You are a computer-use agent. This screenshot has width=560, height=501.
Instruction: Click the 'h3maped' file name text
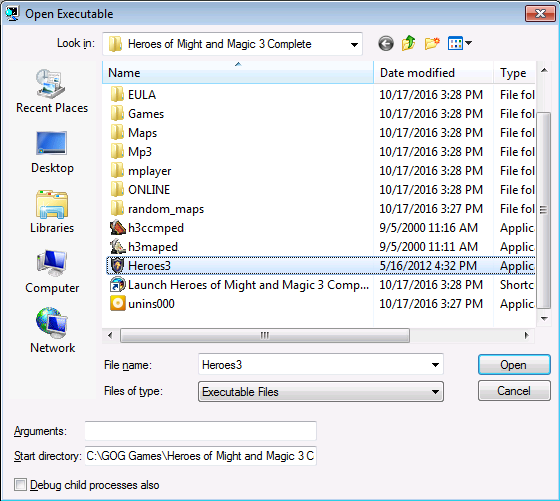coord(153,247)
